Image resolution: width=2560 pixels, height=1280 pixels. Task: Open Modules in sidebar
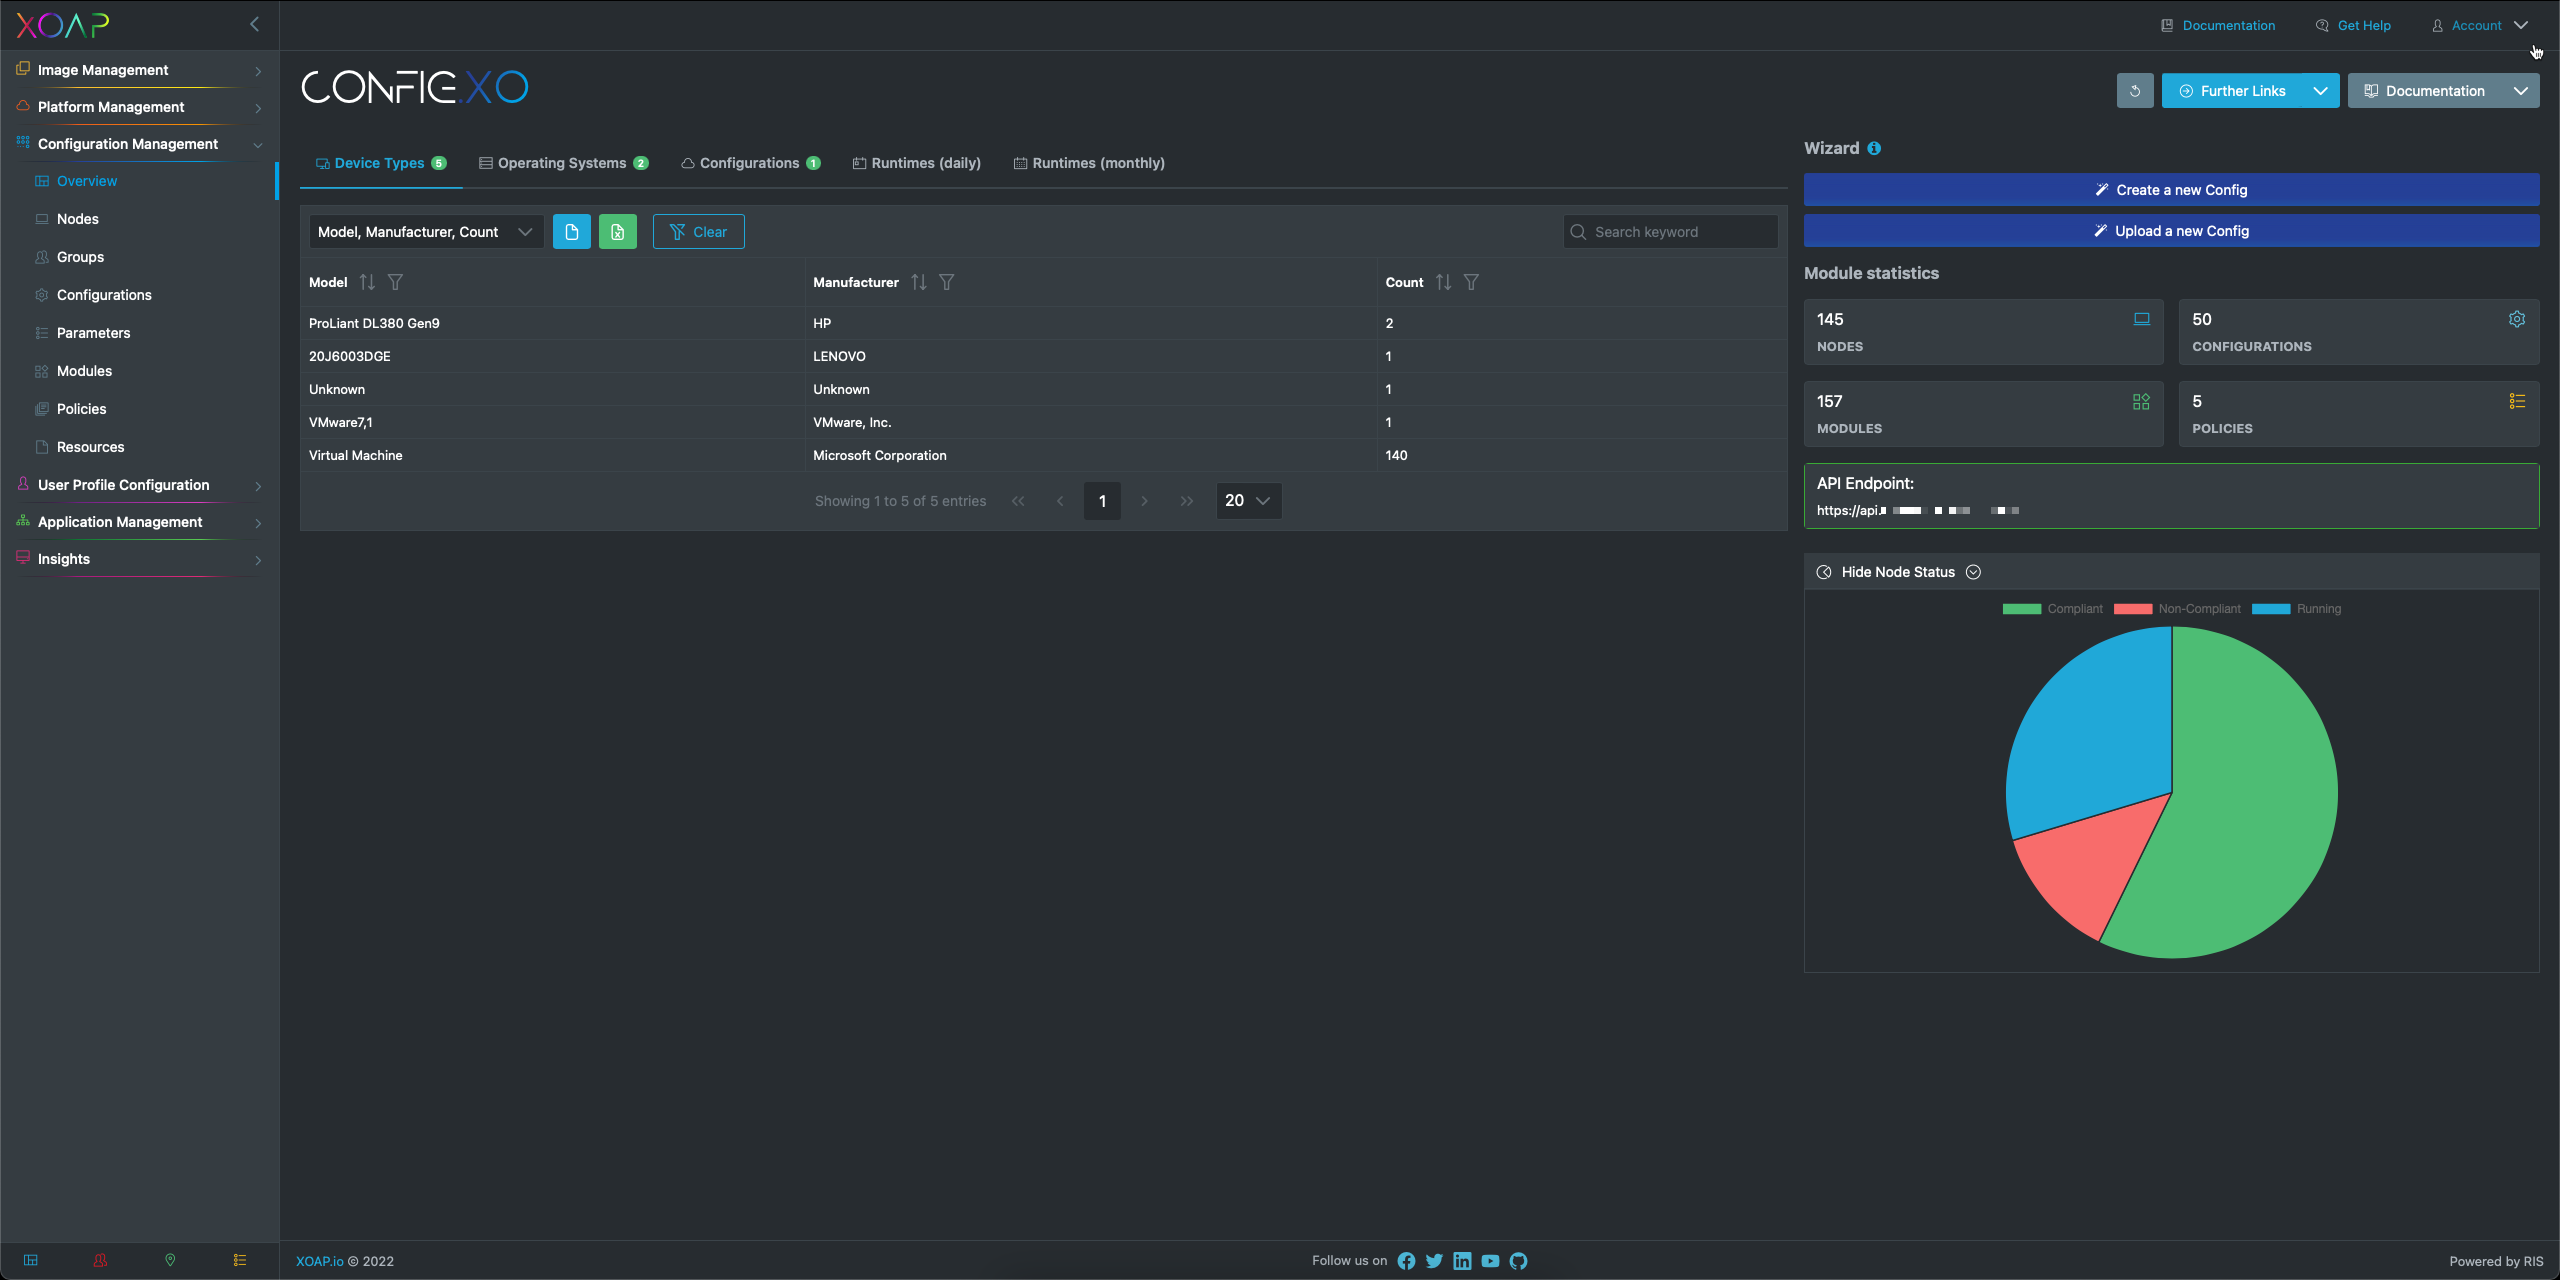[84, 371]
